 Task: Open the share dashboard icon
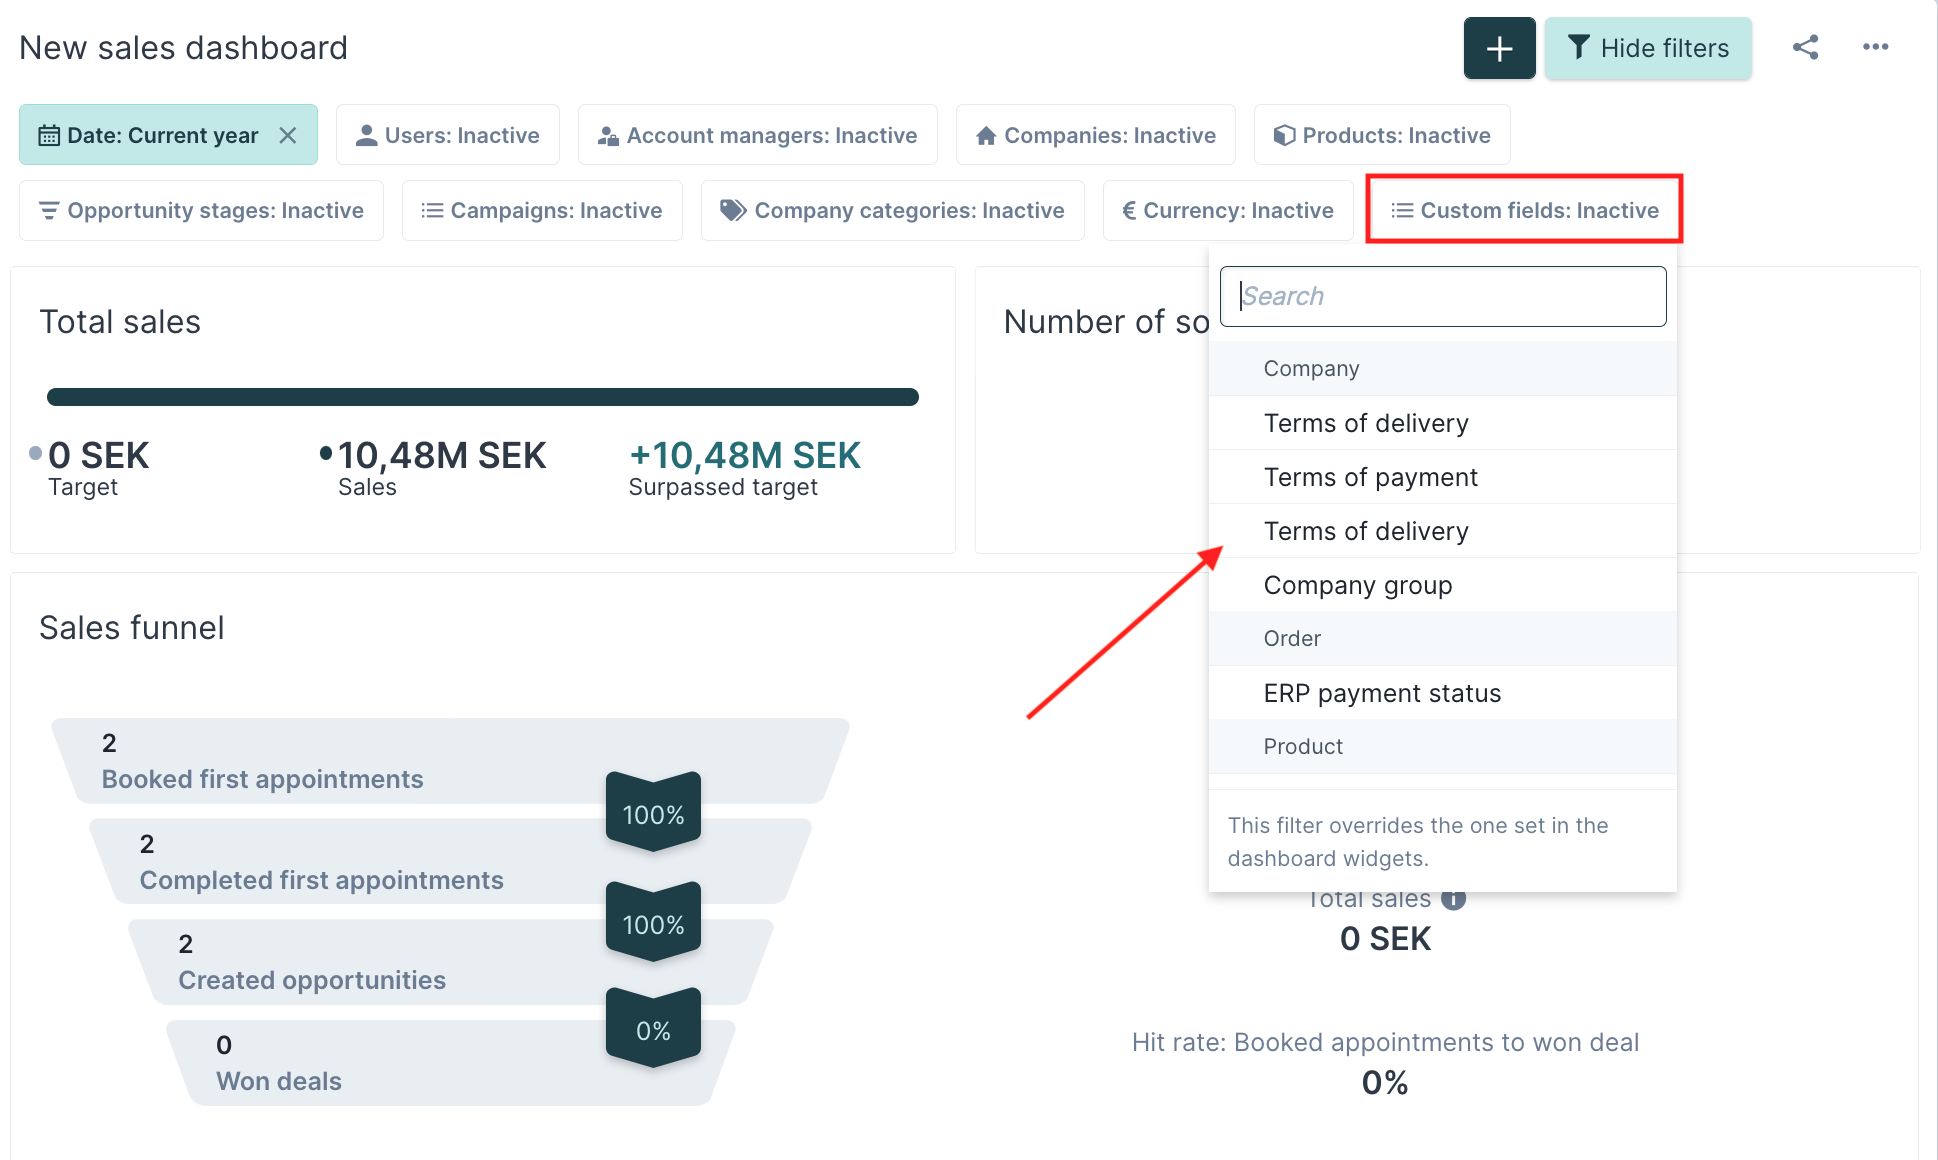pos(1805,47)
